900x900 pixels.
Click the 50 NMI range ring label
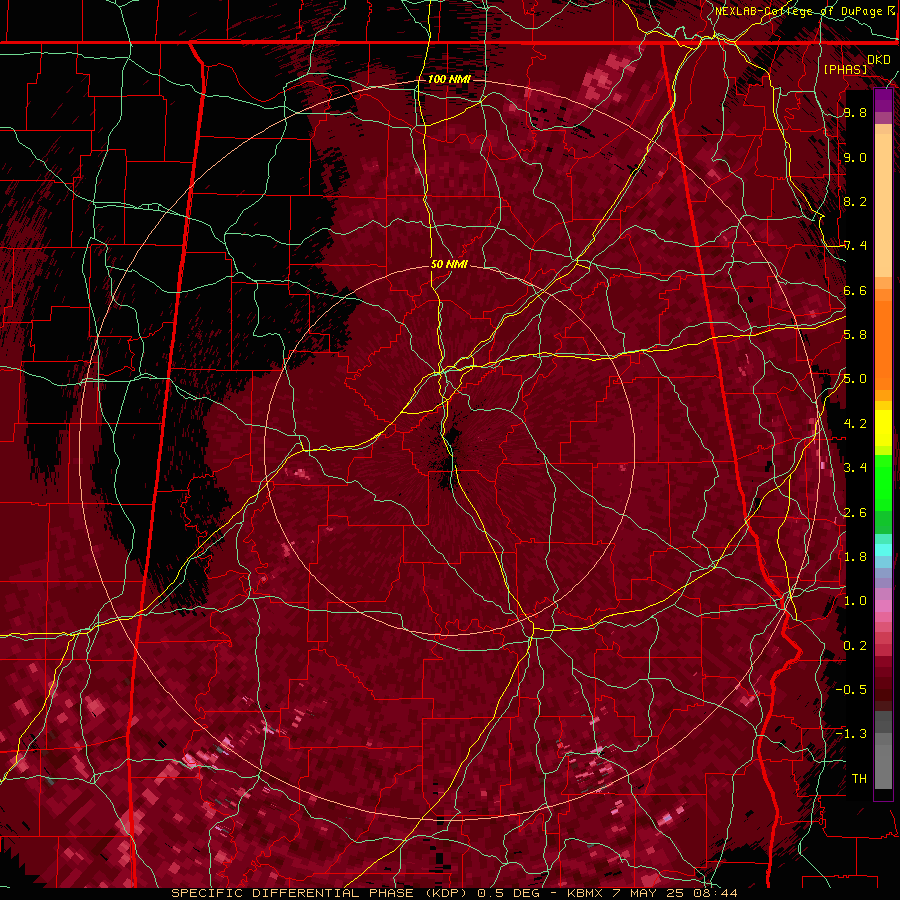pos(449,264)
